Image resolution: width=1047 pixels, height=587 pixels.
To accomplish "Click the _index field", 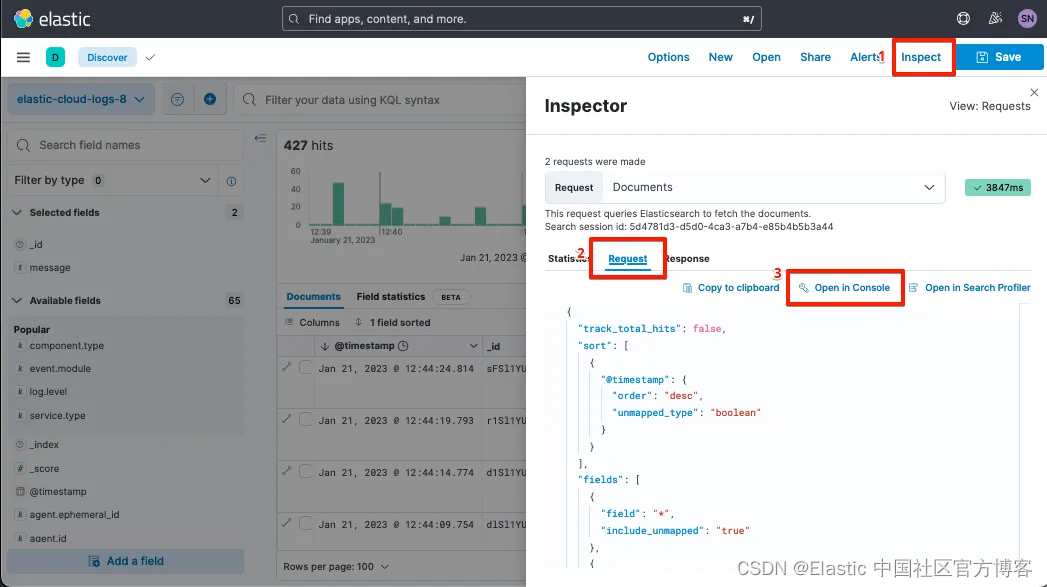I will point(44,445).
